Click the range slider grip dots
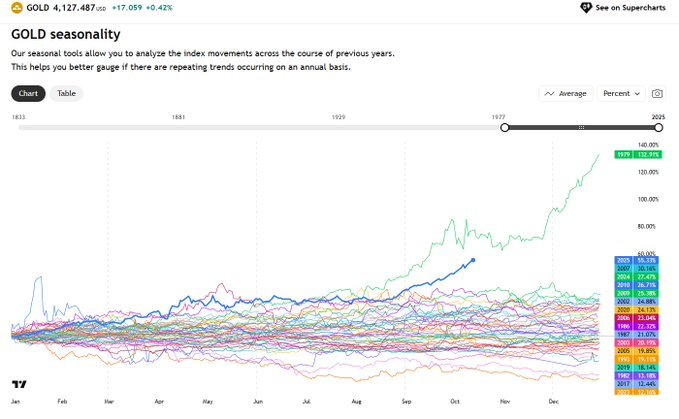679x419 pixels. 582,128
